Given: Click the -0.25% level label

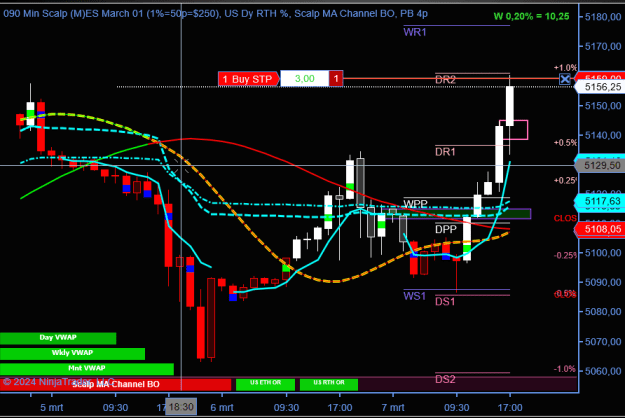Looking at the screenshot, I should pos(565,255).
